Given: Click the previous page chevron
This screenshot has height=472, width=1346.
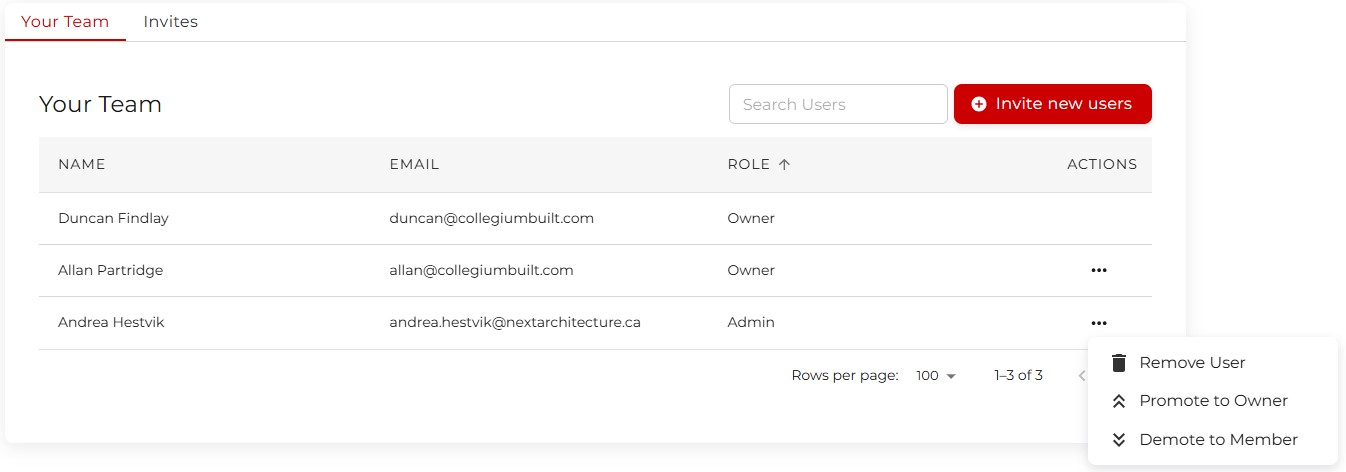Looking at the screenshot, I should (x=1081, y=376).
